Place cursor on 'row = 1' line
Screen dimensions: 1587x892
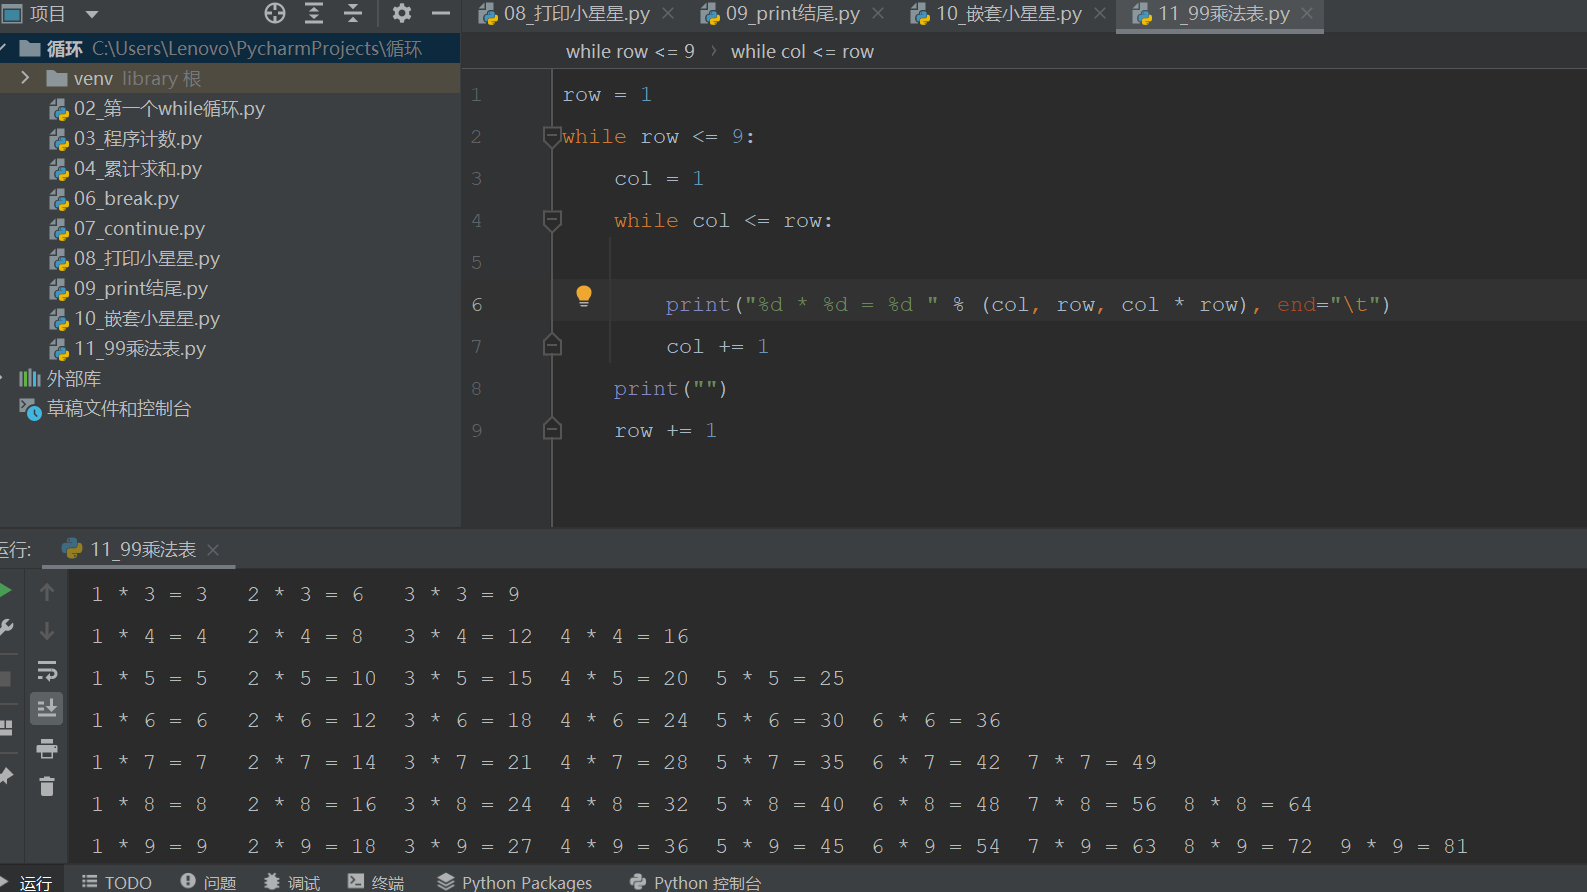[607, 94]
